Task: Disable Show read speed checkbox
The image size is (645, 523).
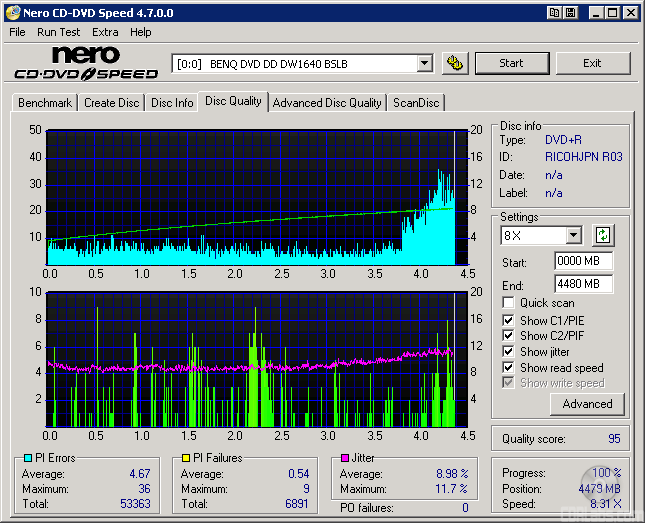Action: [509, 368]
